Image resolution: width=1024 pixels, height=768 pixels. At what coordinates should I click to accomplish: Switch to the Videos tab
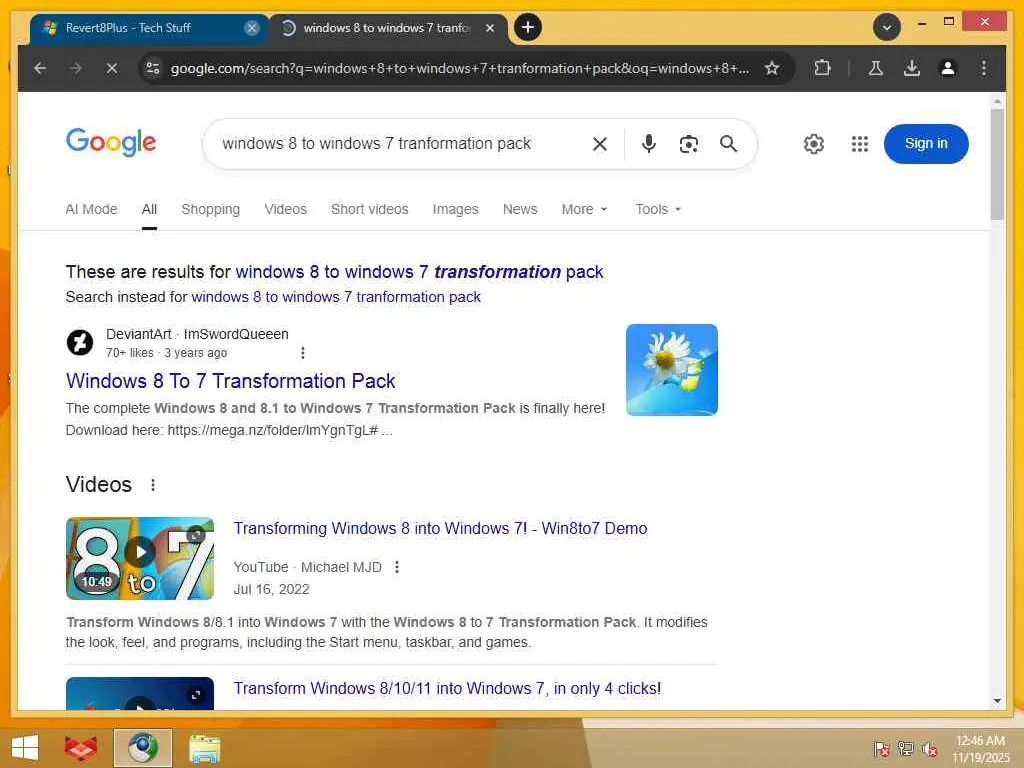tap(285, 209)
